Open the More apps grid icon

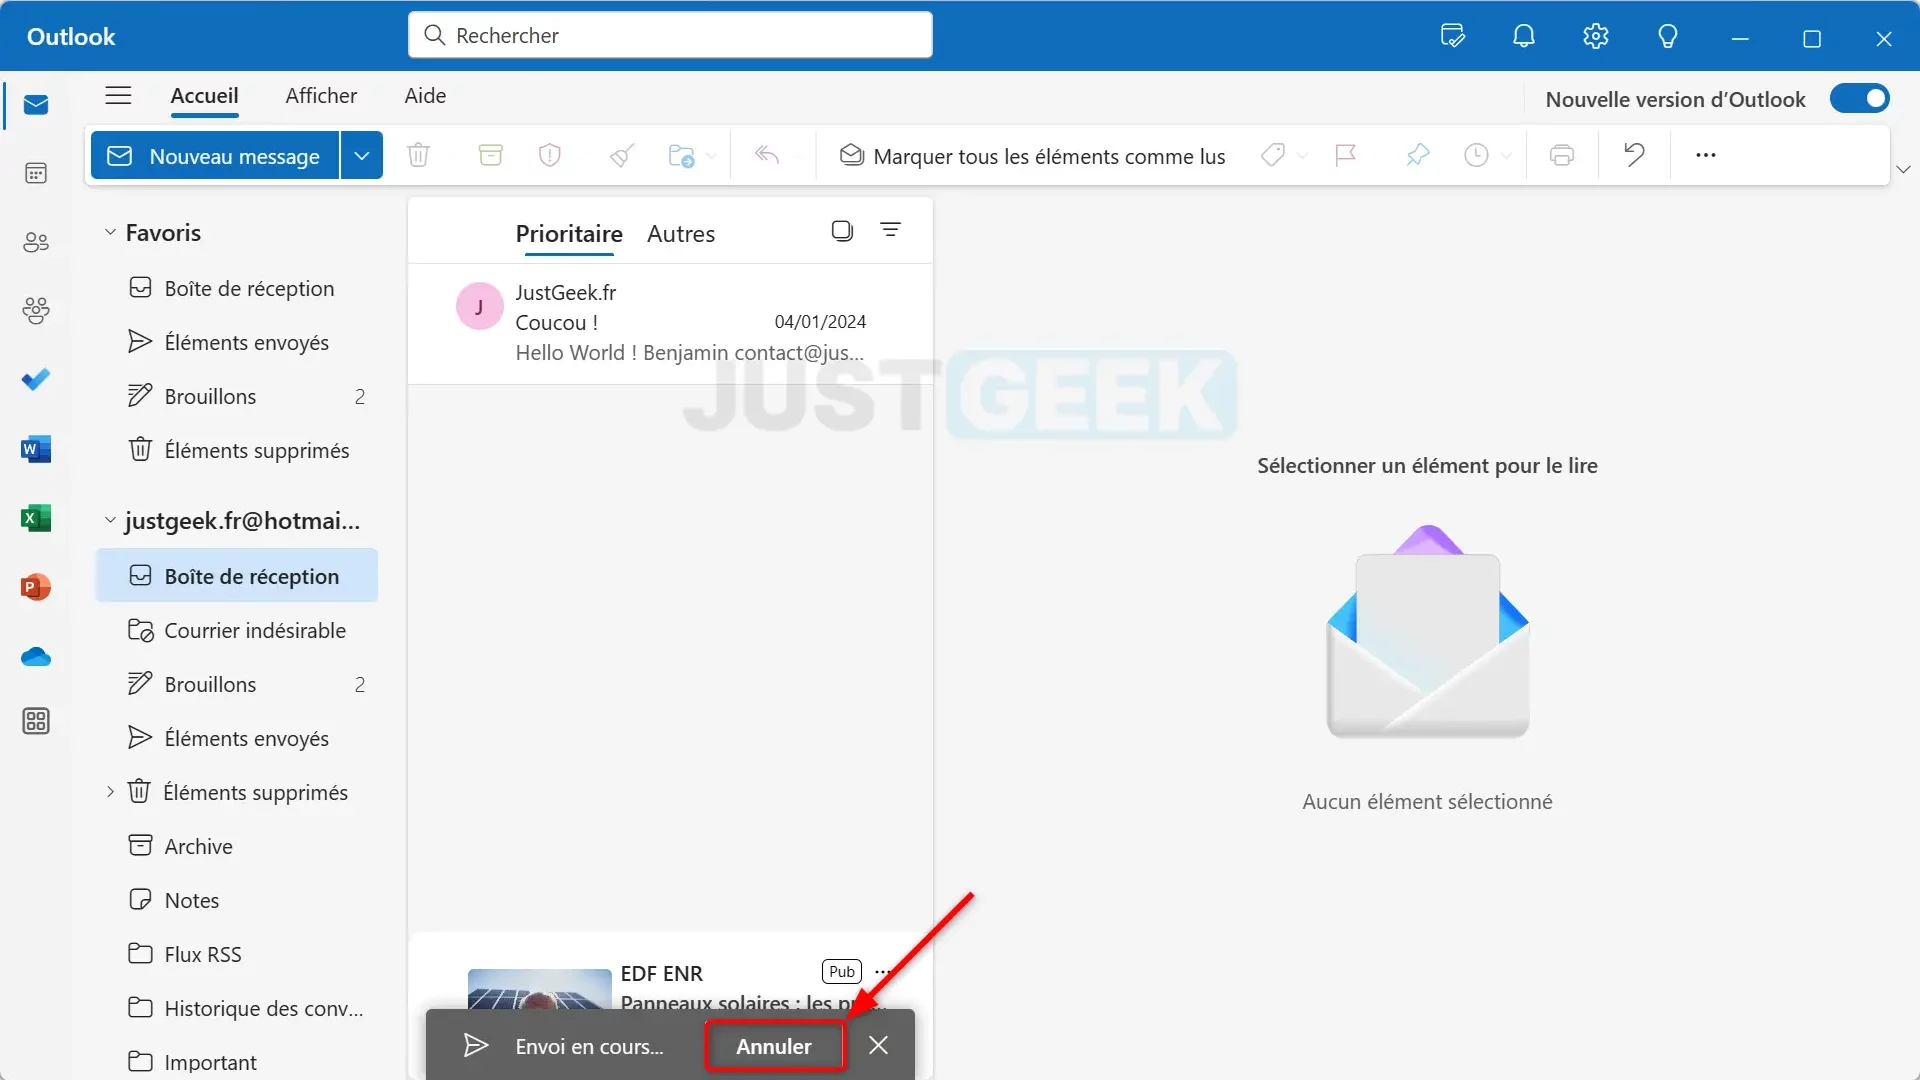pos(36,721)
